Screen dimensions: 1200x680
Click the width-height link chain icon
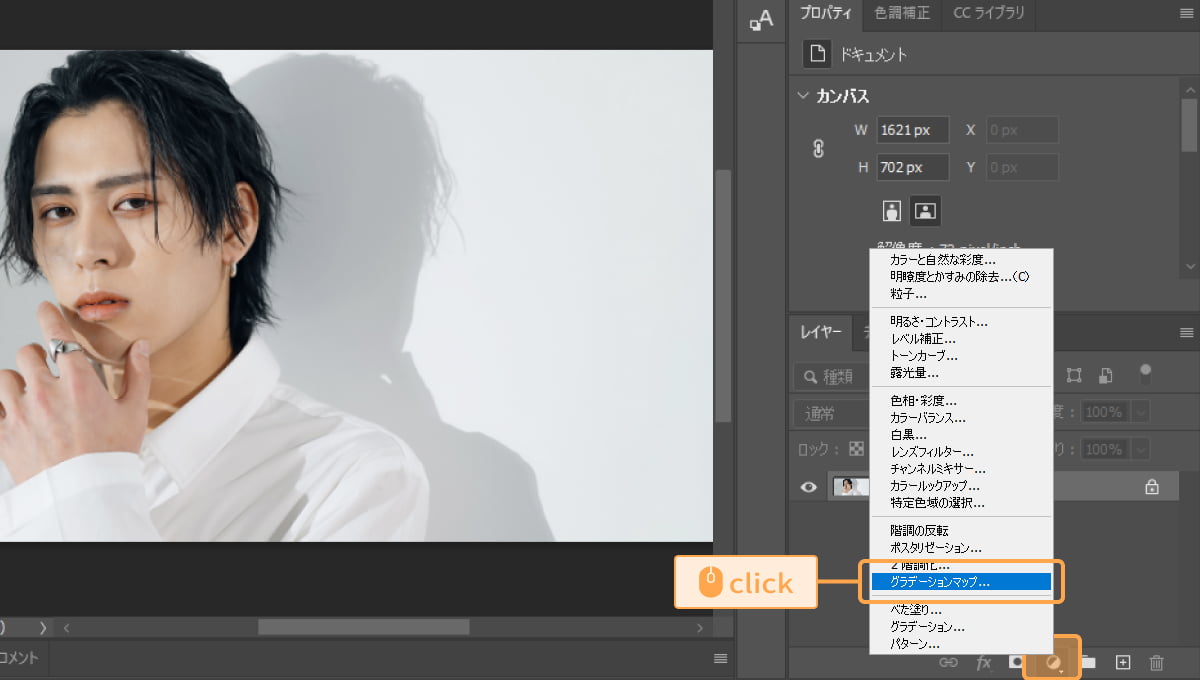click(x=818, y=149)
